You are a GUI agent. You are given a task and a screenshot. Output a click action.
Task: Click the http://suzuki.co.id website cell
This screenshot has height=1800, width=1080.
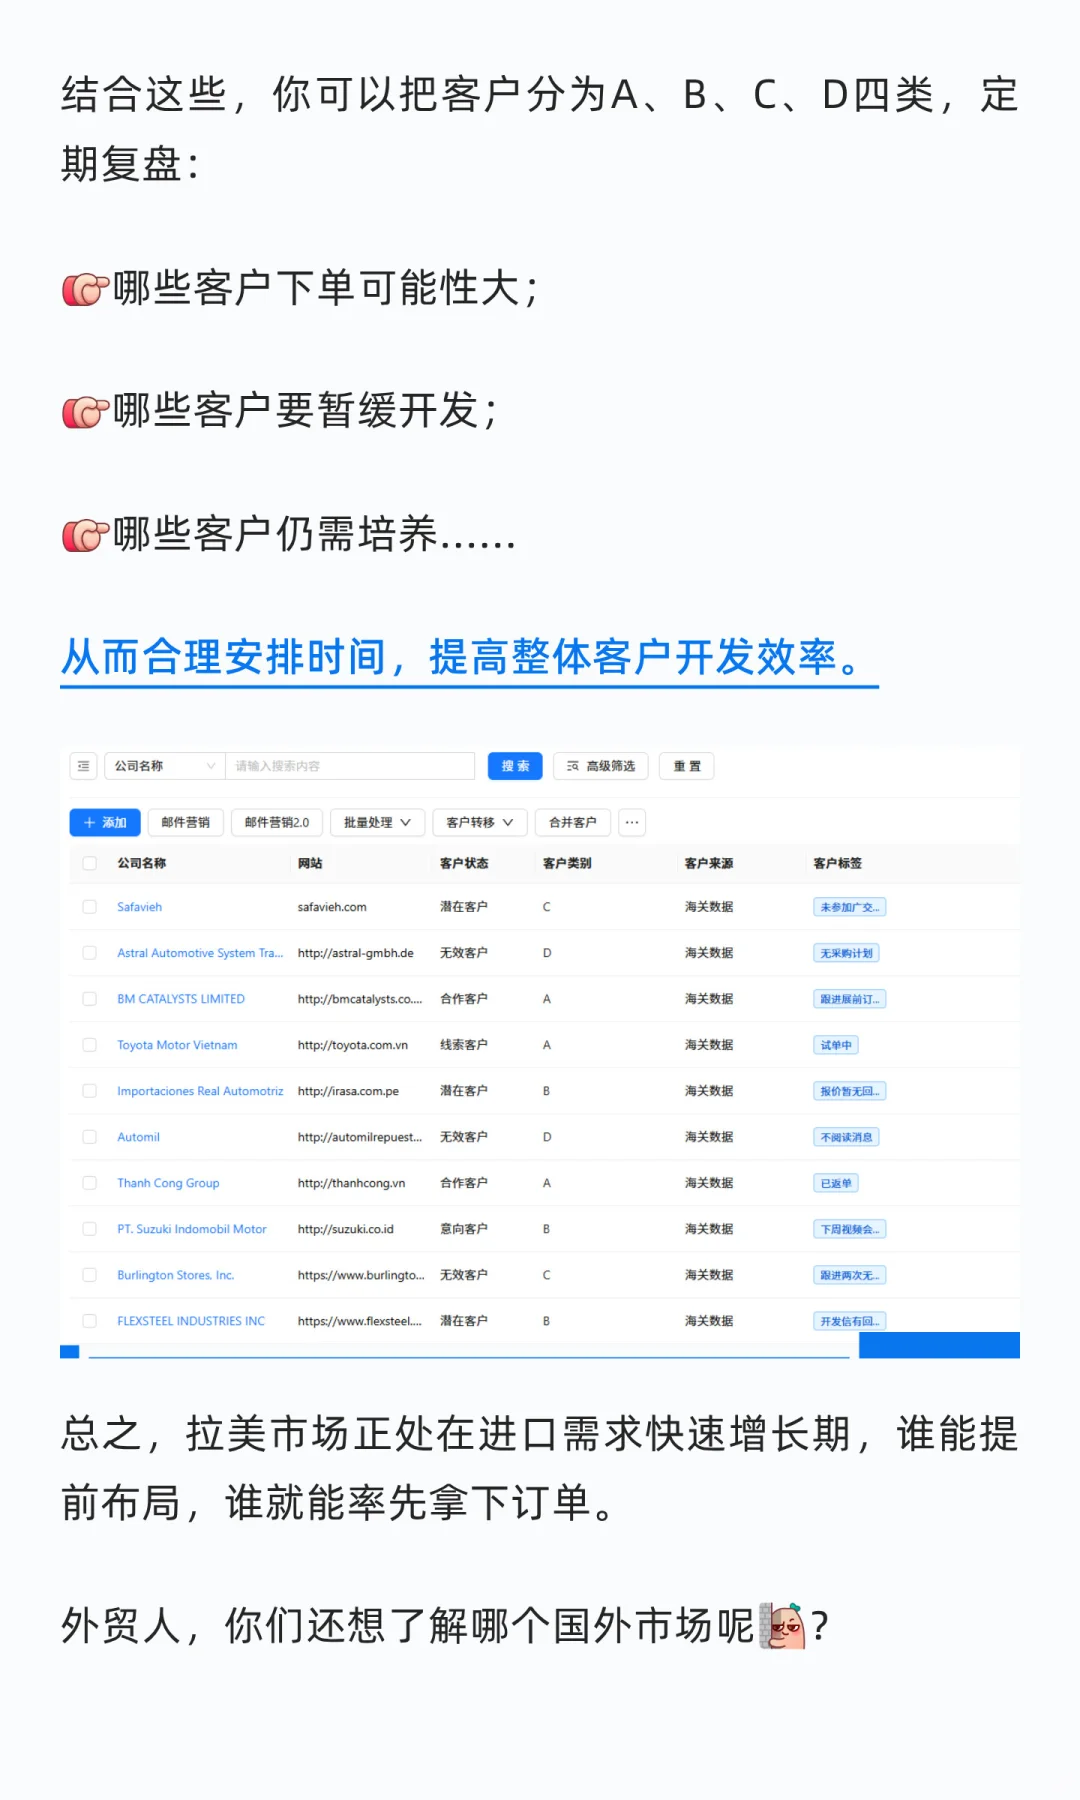click(346, 1229)
